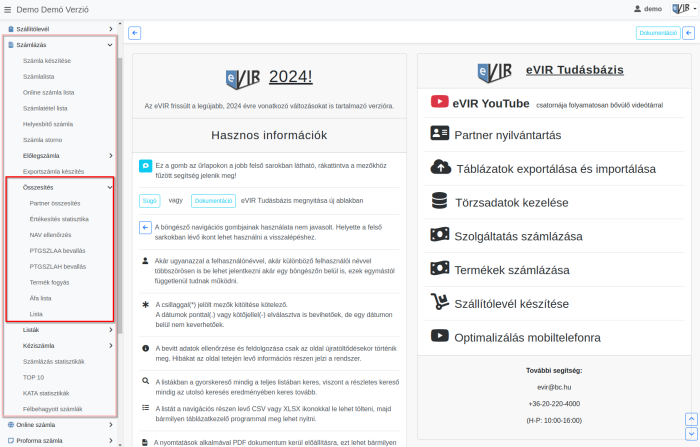The height and width of the screenshot is (447, 700).
Task: Click the scroll-down arrow button
Action: pos(691,434)
